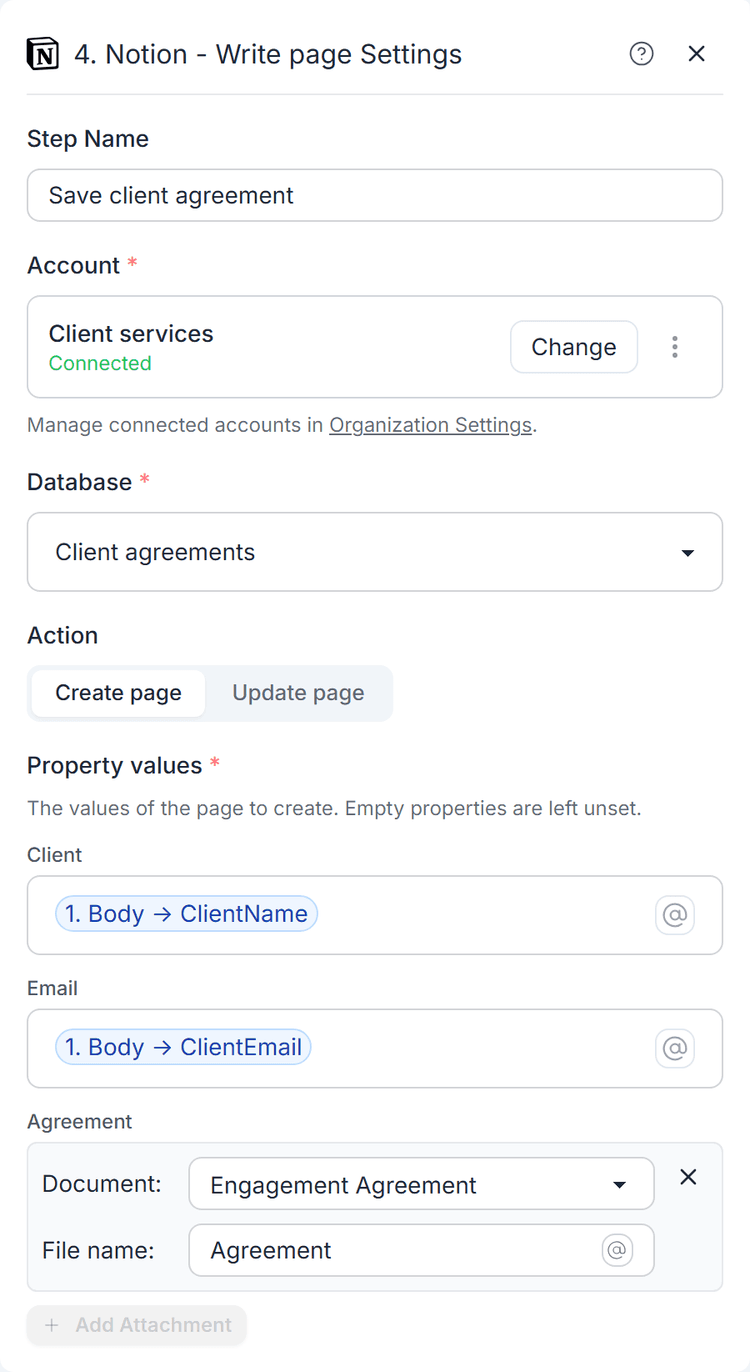This screenshot has width=750, height=1372.
Task: Close the Write page Settings panel
Action: pyautogui.click(x=697, y=54)
